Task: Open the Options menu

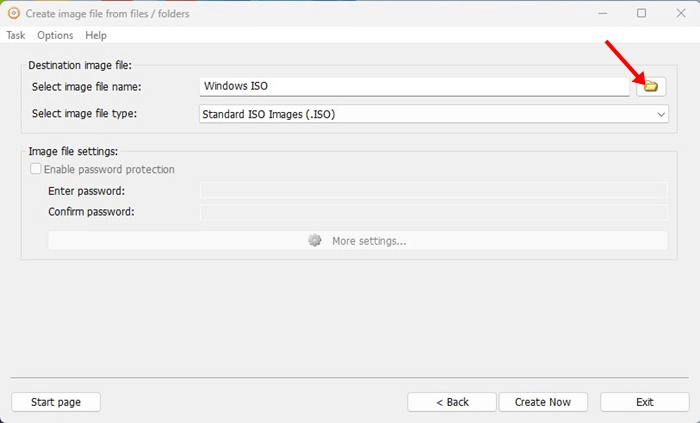Action: click(55, 35)
